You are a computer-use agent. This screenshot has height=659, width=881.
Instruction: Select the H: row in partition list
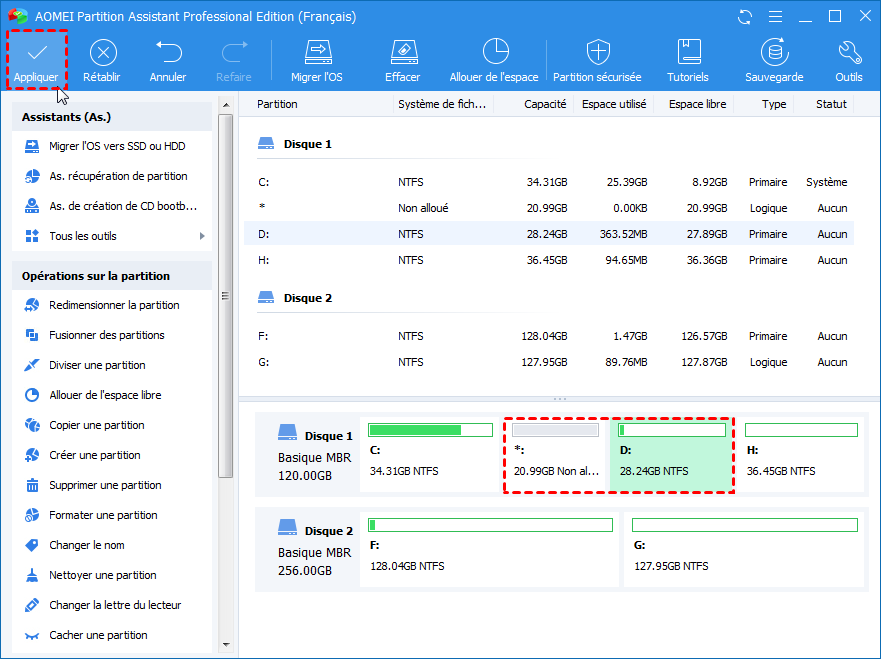tap(548, 260)
